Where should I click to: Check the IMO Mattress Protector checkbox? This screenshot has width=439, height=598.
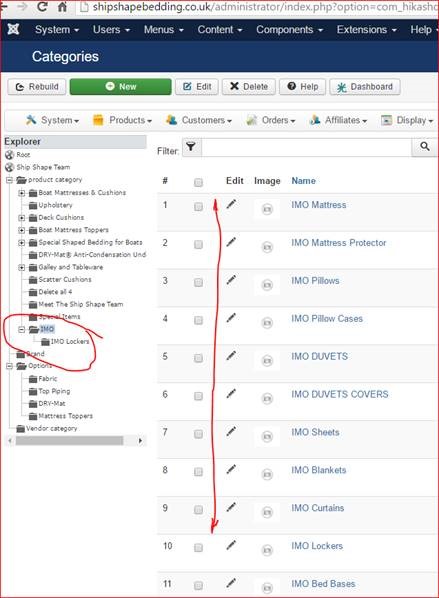(x=198, y=244)
